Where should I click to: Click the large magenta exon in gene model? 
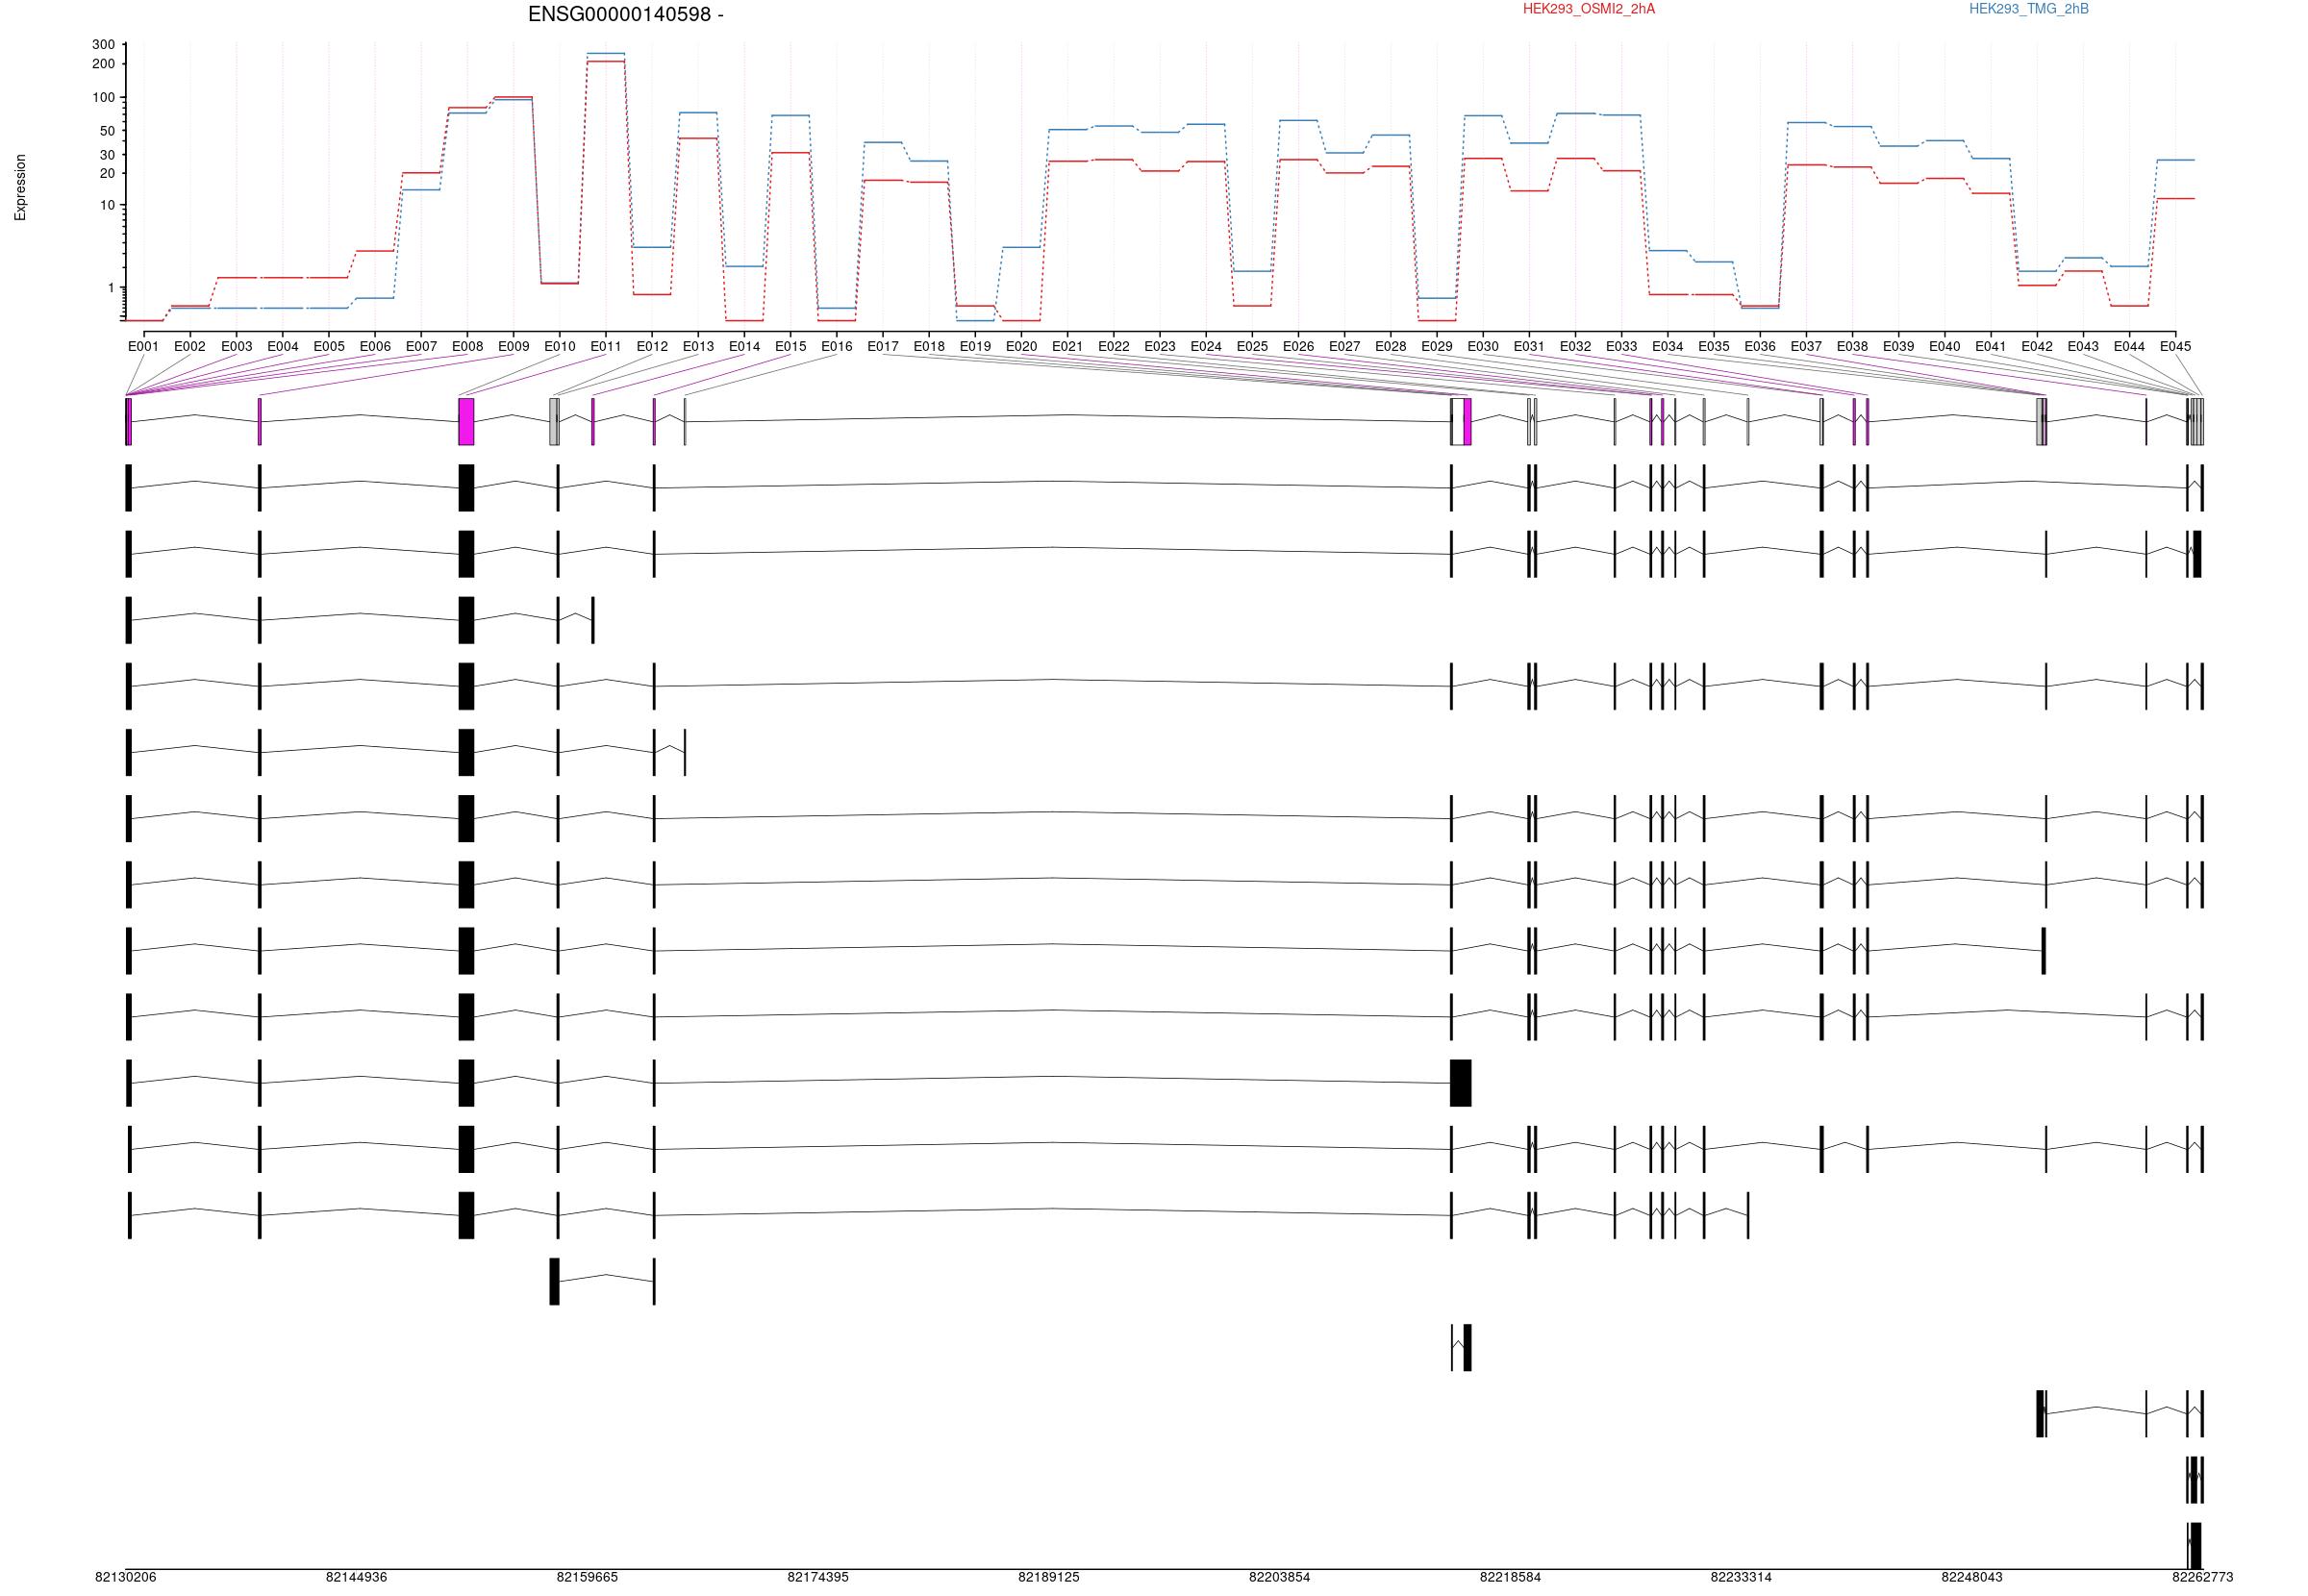click(x=466, y=422)
